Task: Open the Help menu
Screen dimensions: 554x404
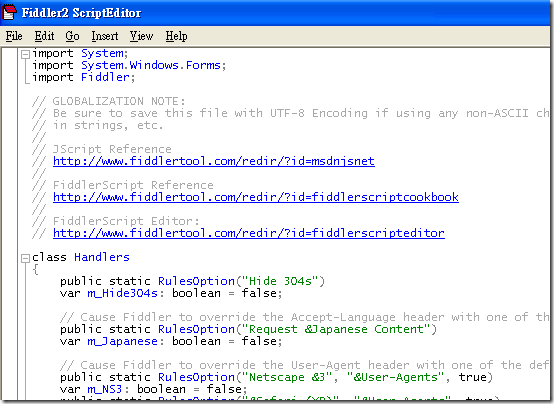Action: [x=176, y=36]
